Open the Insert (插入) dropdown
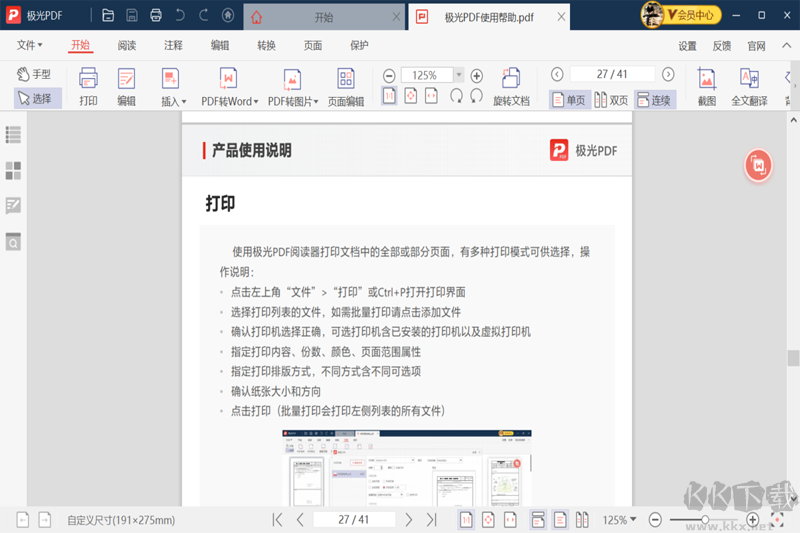 click(x=173, y=87)
